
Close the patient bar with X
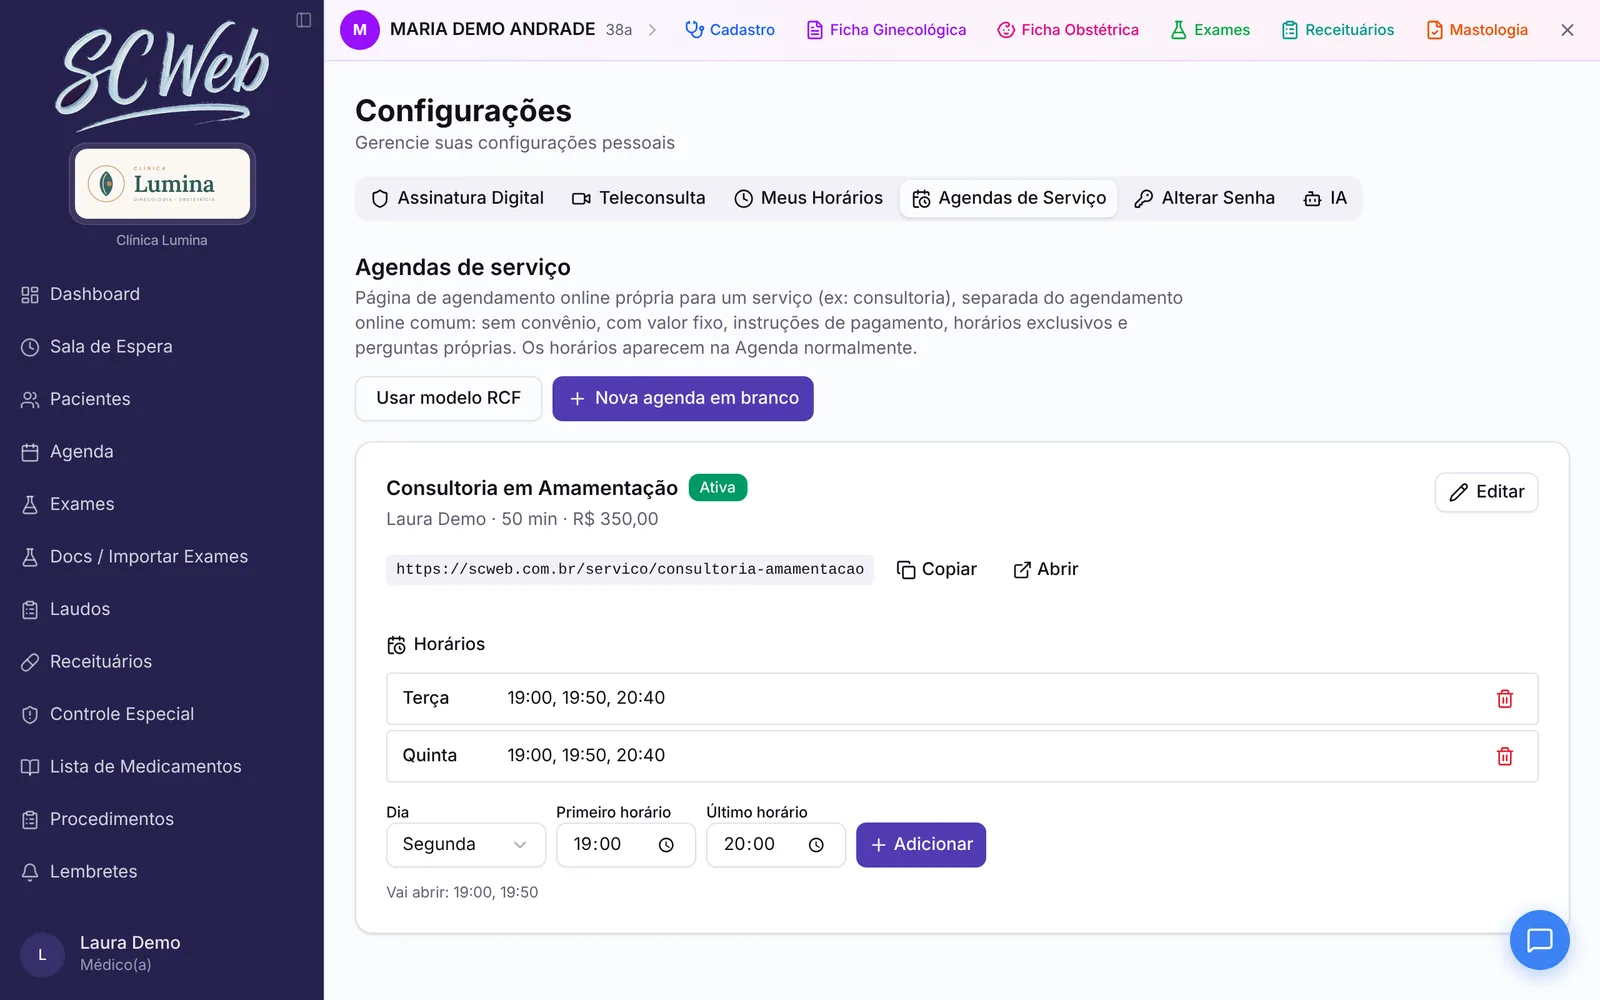1567,30
